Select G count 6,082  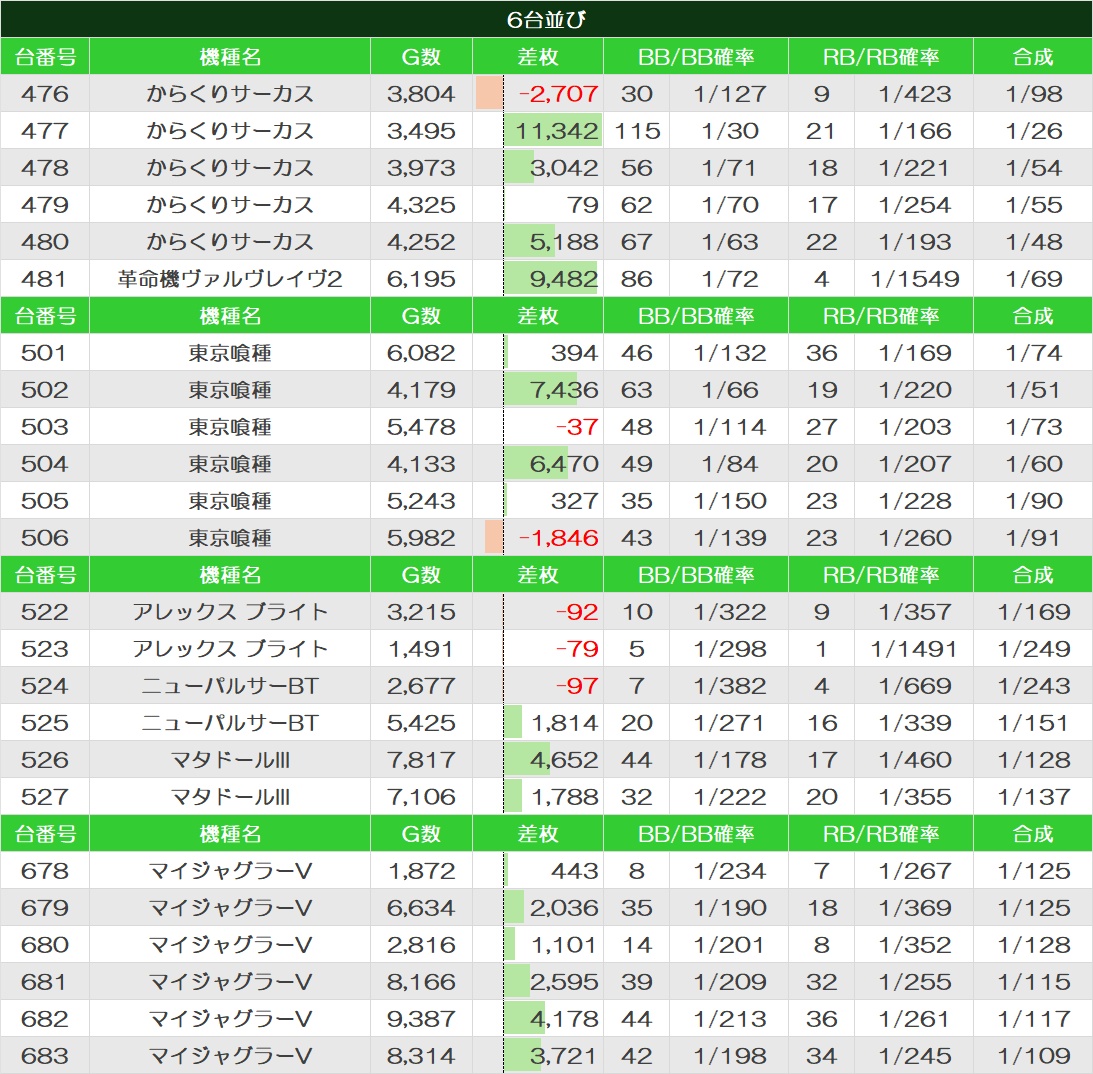[421, 353]
